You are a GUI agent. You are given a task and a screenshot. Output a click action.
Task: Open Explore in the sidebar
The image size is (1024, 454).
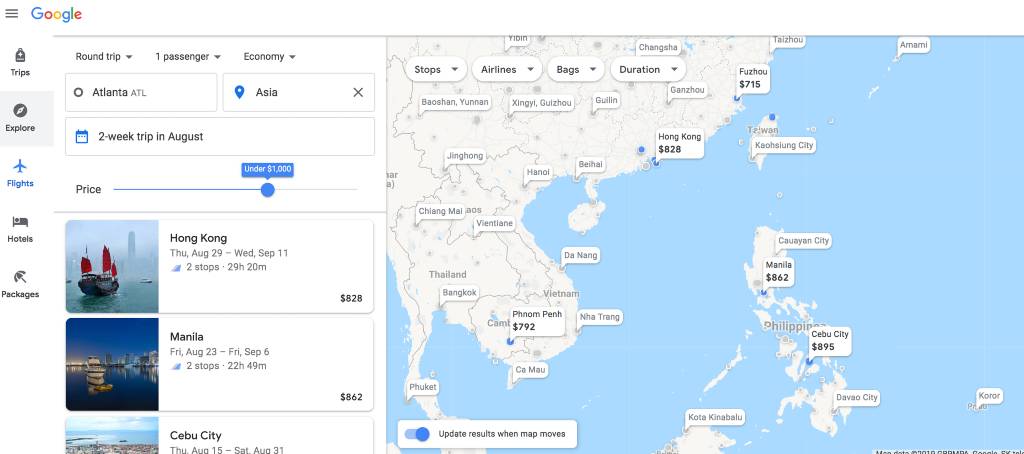(x=20, y=118)
